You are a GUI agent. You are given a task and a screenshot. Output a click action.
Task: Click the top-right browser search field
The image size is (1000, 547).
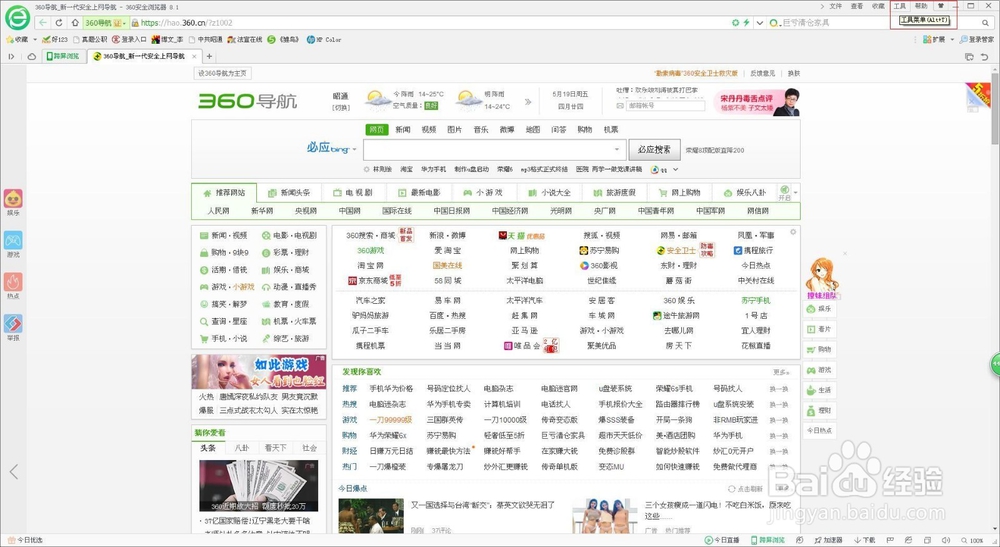[x=880, y=22]
